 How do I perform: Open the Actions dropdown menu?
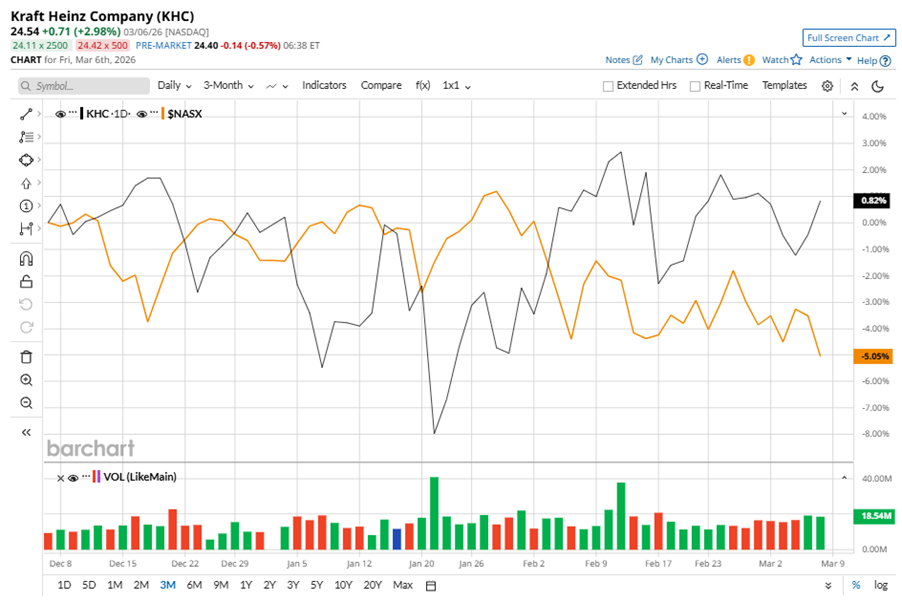coord(830,60)
